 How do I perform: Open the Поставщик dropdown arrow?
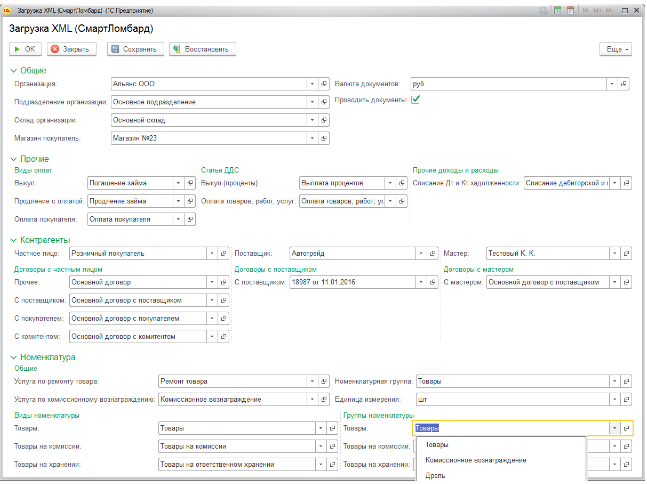[x=421, y=253]
